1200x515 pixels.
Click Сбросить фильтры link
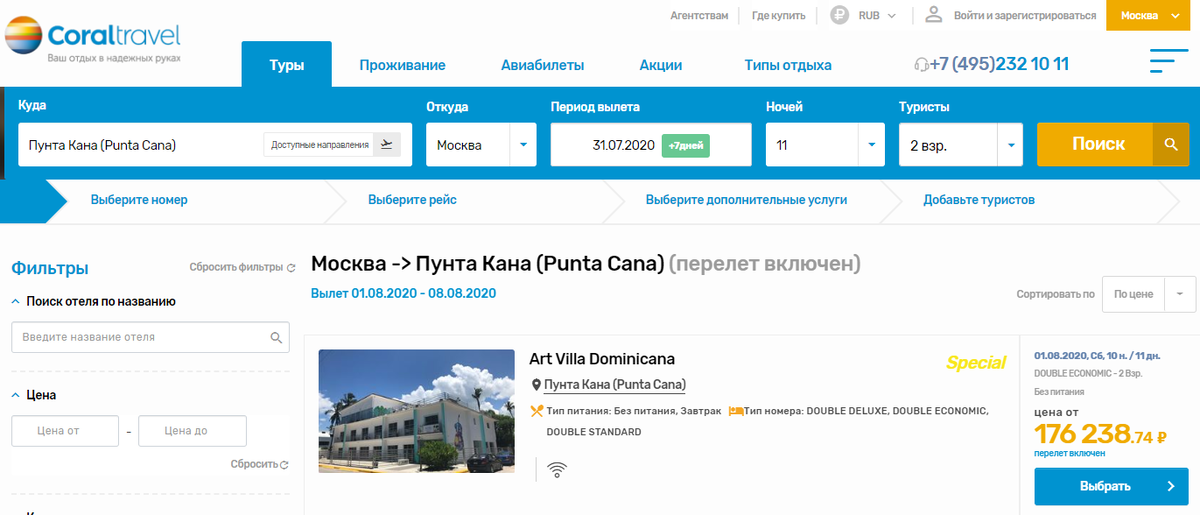click(236, 268)
